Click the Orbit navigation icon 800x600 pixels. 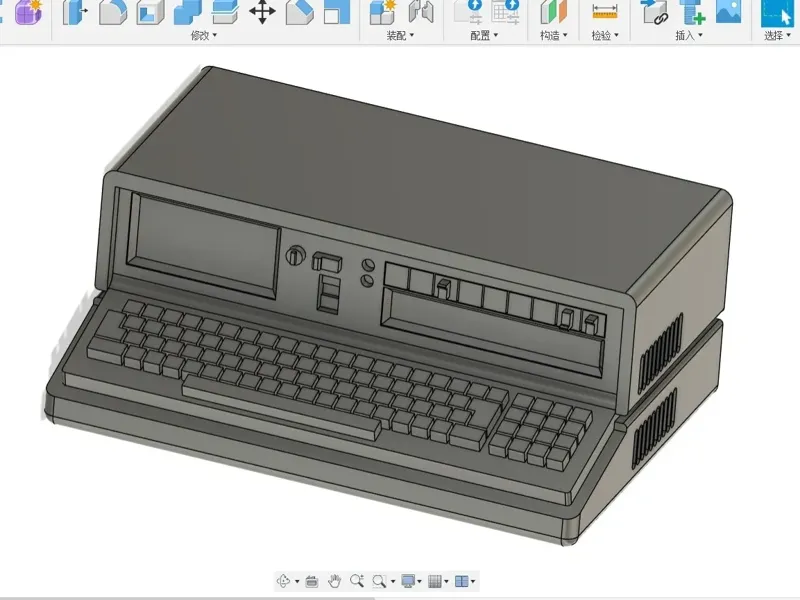click(x=283, y=581)
